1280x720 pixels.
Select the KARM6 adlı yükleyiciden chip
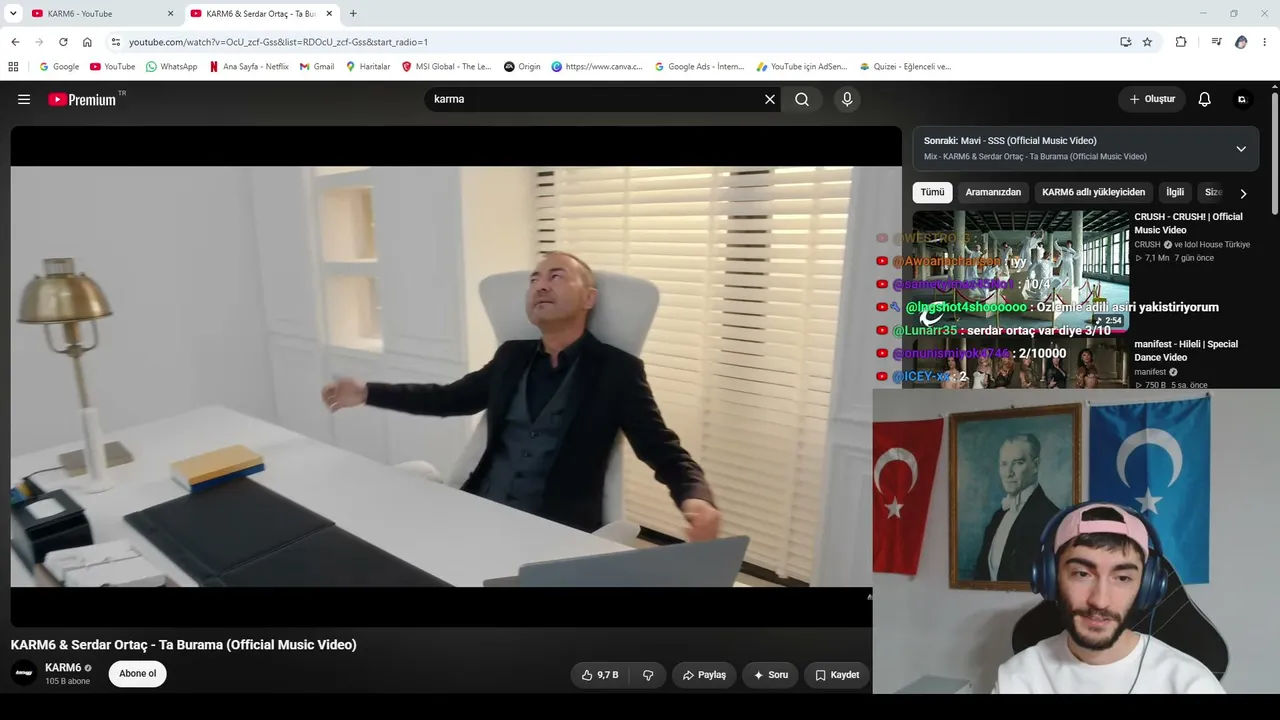(1093, 192)
